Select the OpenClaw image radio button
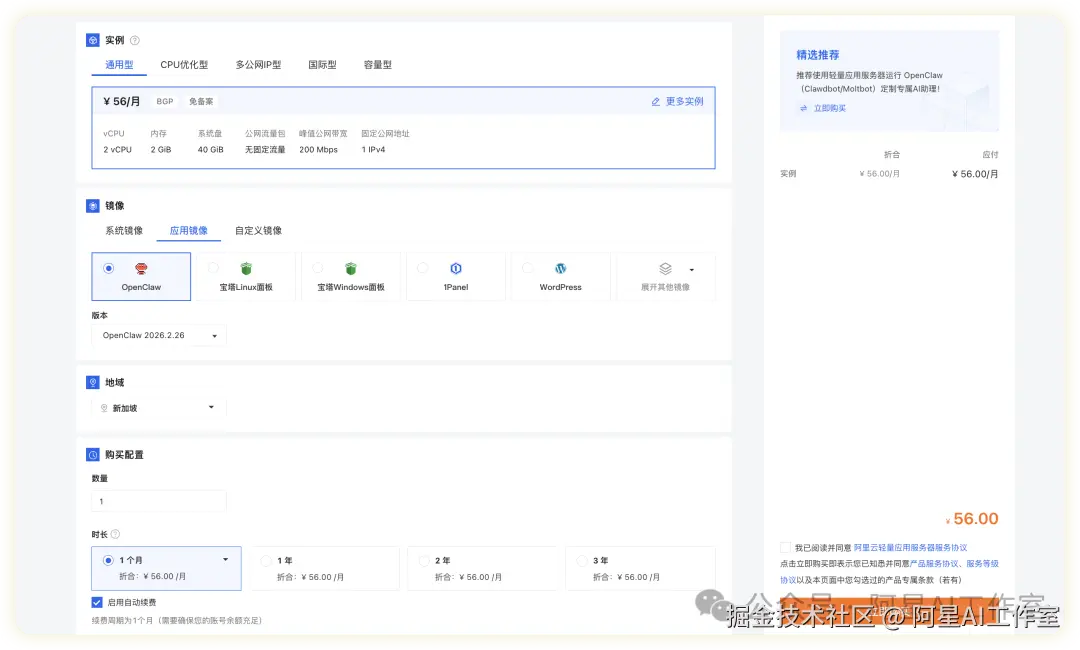The width and height of the screenshot is (1080, 650). [x=108, y=269]
